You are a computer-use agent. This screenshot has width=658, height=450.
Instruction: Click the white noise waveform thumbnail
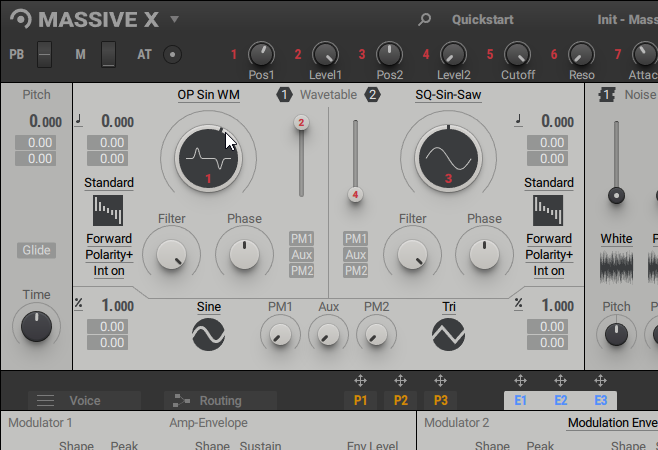pos(616,267)
